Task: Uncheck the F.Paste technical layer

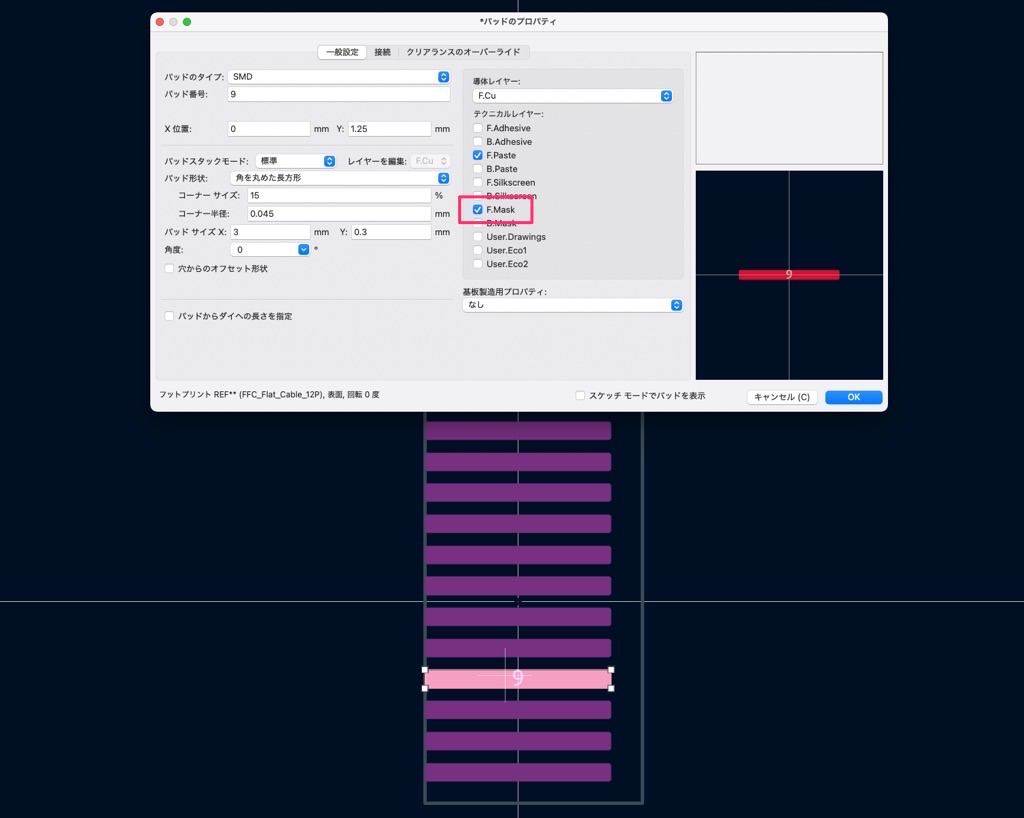Action: pyautogui.click(x=478, y=156)
